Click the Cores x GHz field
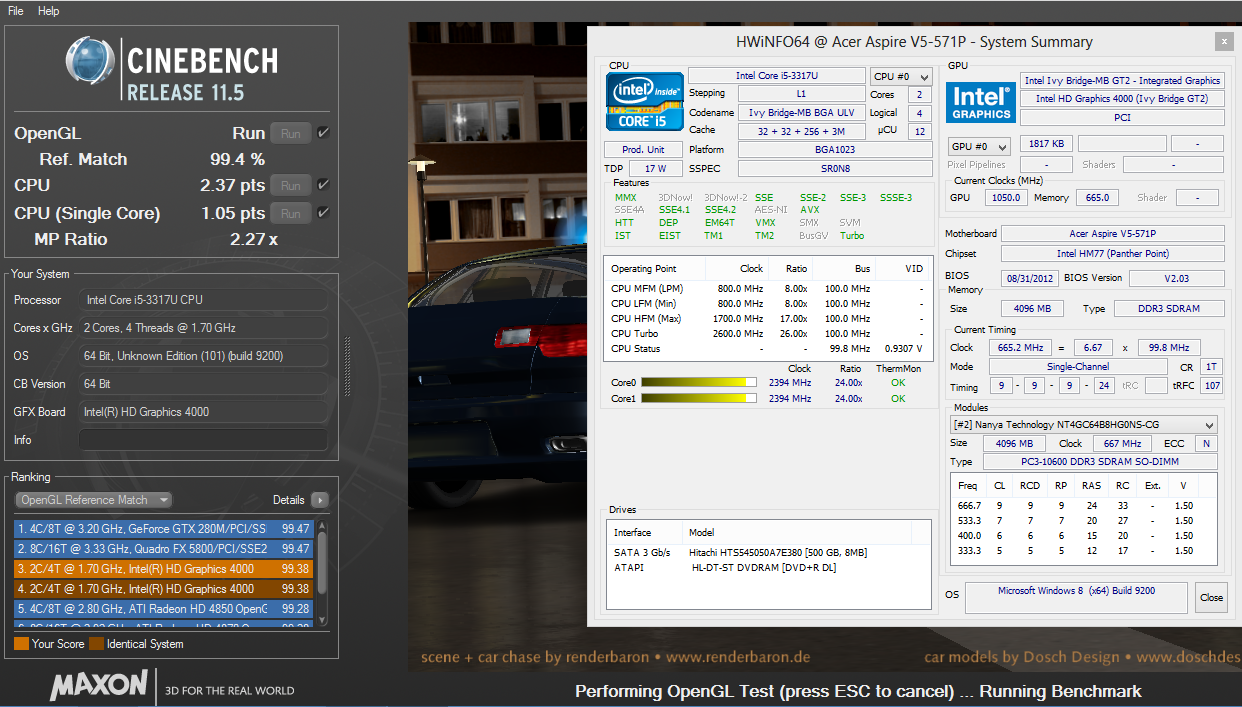 click(203, 328)
